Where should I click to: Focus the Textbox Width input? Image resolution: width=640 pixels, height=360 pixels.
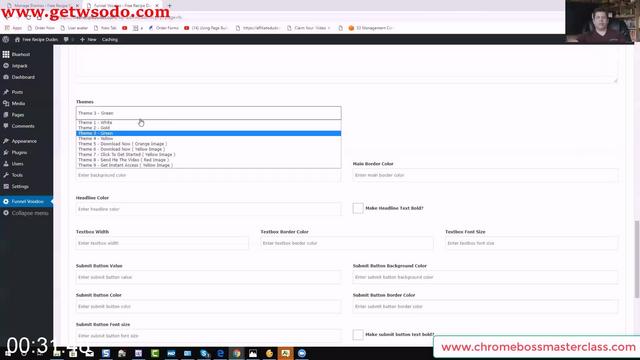(x=162, y=243)
